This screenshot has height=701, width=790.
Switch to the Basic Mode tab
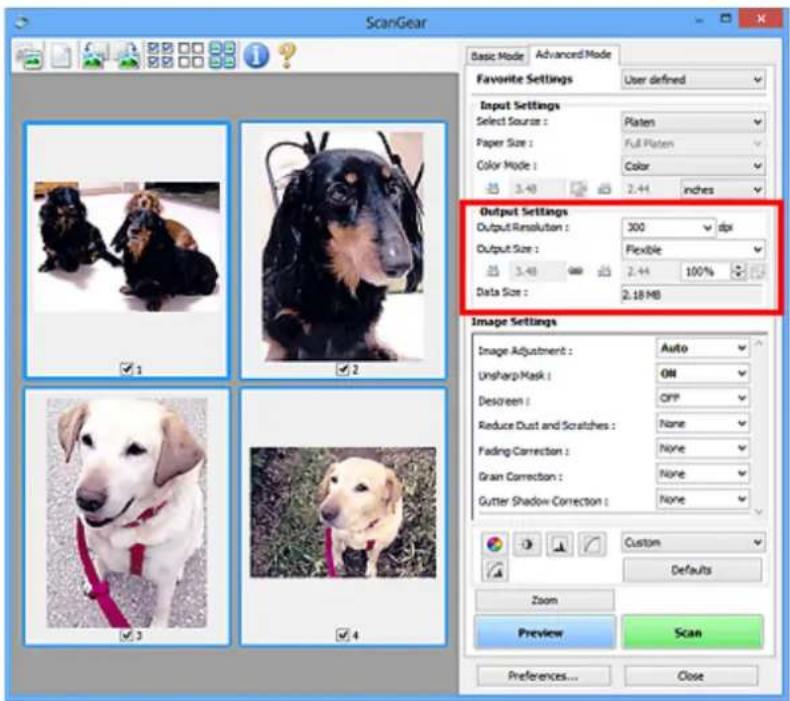[497, 56]
